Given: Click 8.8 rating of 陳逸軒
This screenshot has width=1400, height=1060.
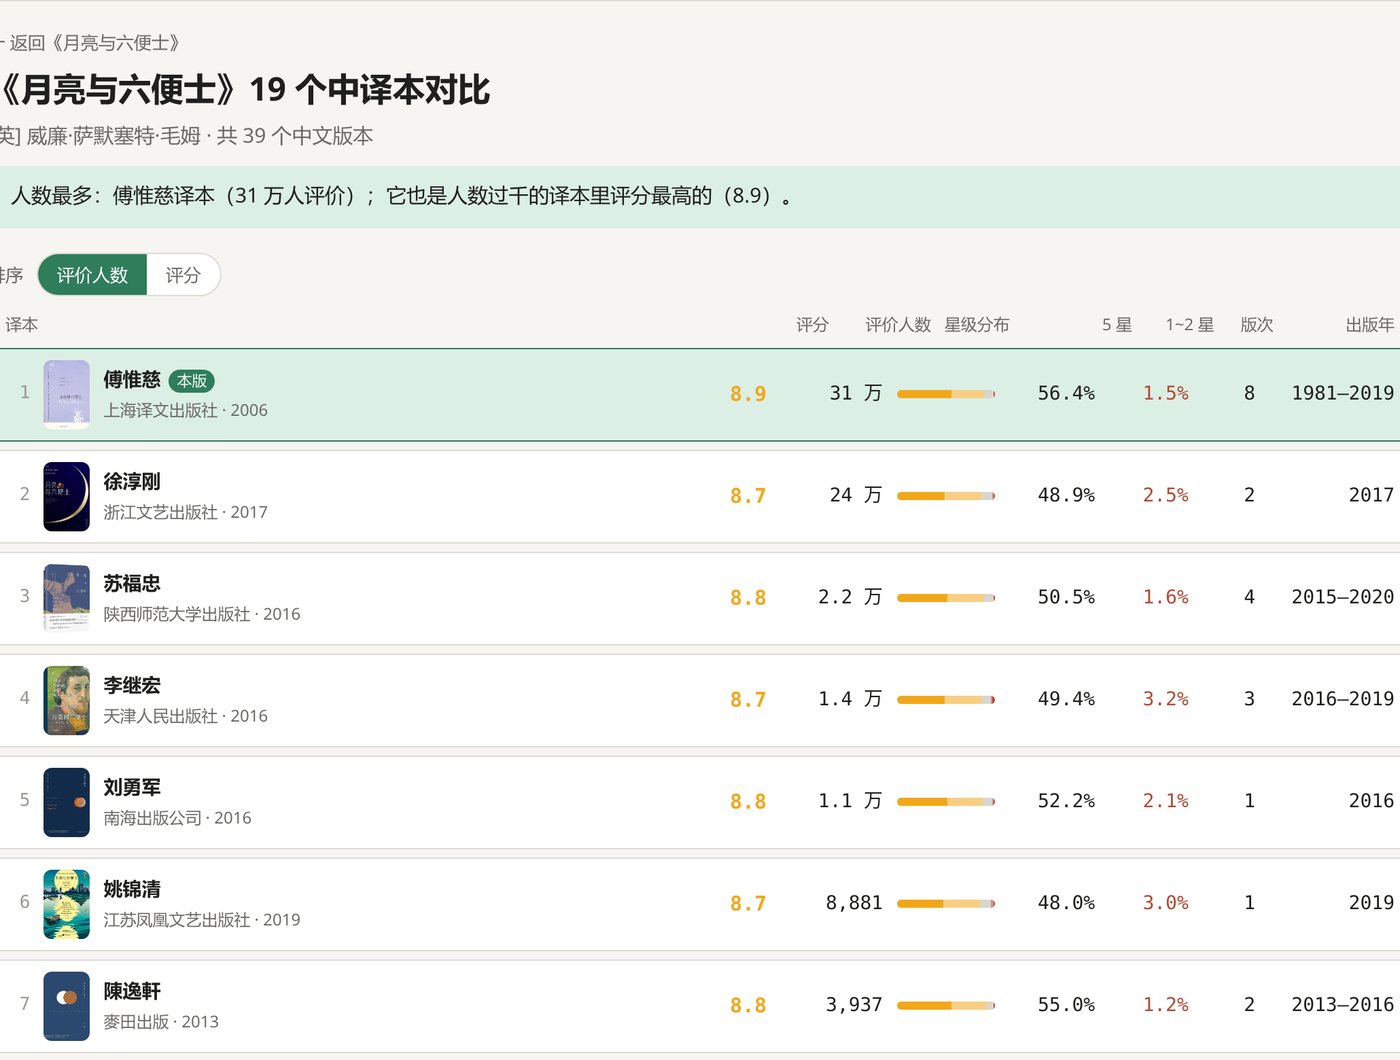Looking at the screenshot, I should [748, 1006].
